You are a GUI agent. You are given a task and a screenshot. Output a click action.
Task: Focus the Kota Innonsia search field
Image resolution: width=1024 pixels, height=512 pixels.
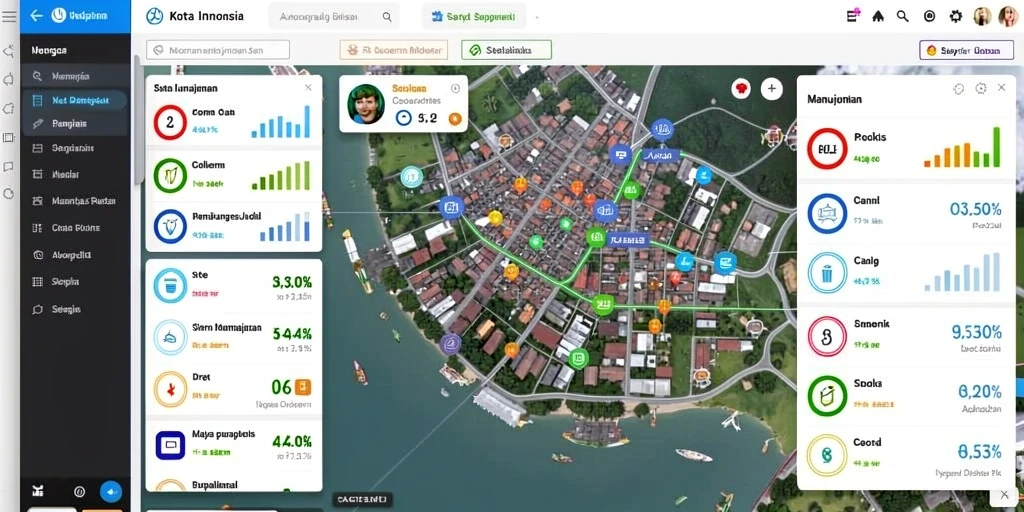[x=334, y=17]
